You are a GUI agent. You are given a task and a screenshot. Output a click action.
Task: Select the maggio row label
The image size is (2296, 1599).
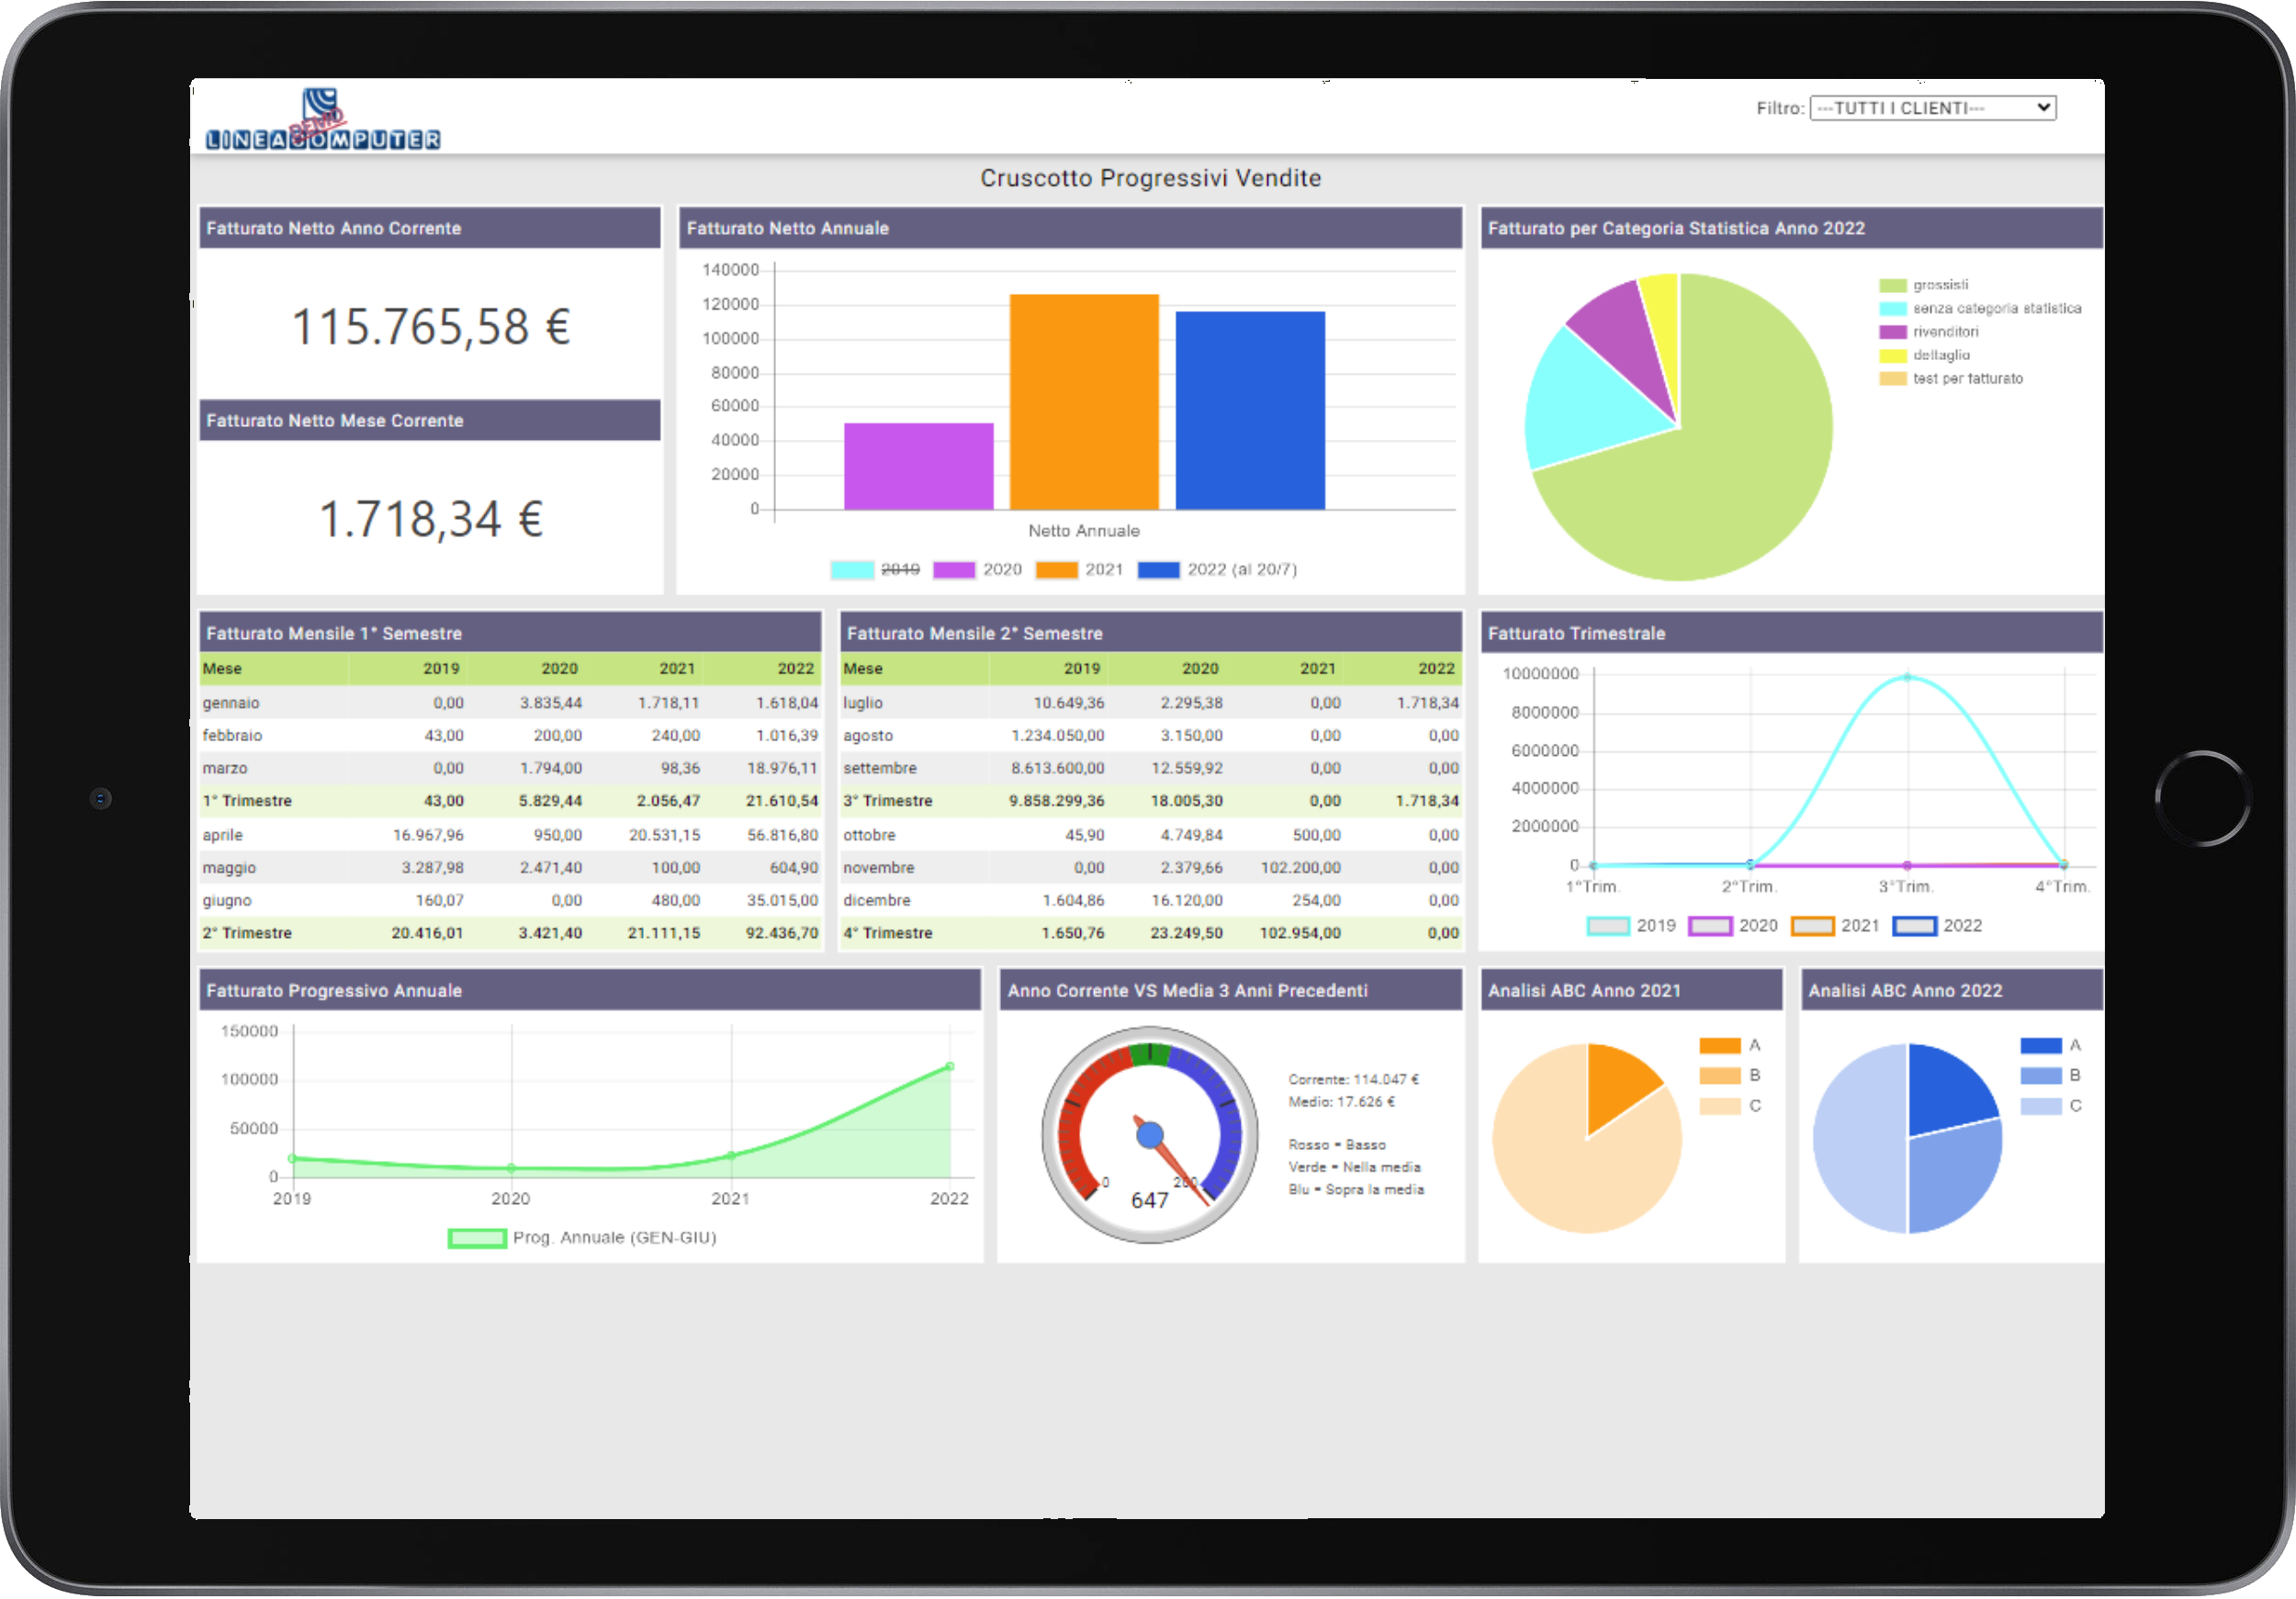(x=229, y=868)
